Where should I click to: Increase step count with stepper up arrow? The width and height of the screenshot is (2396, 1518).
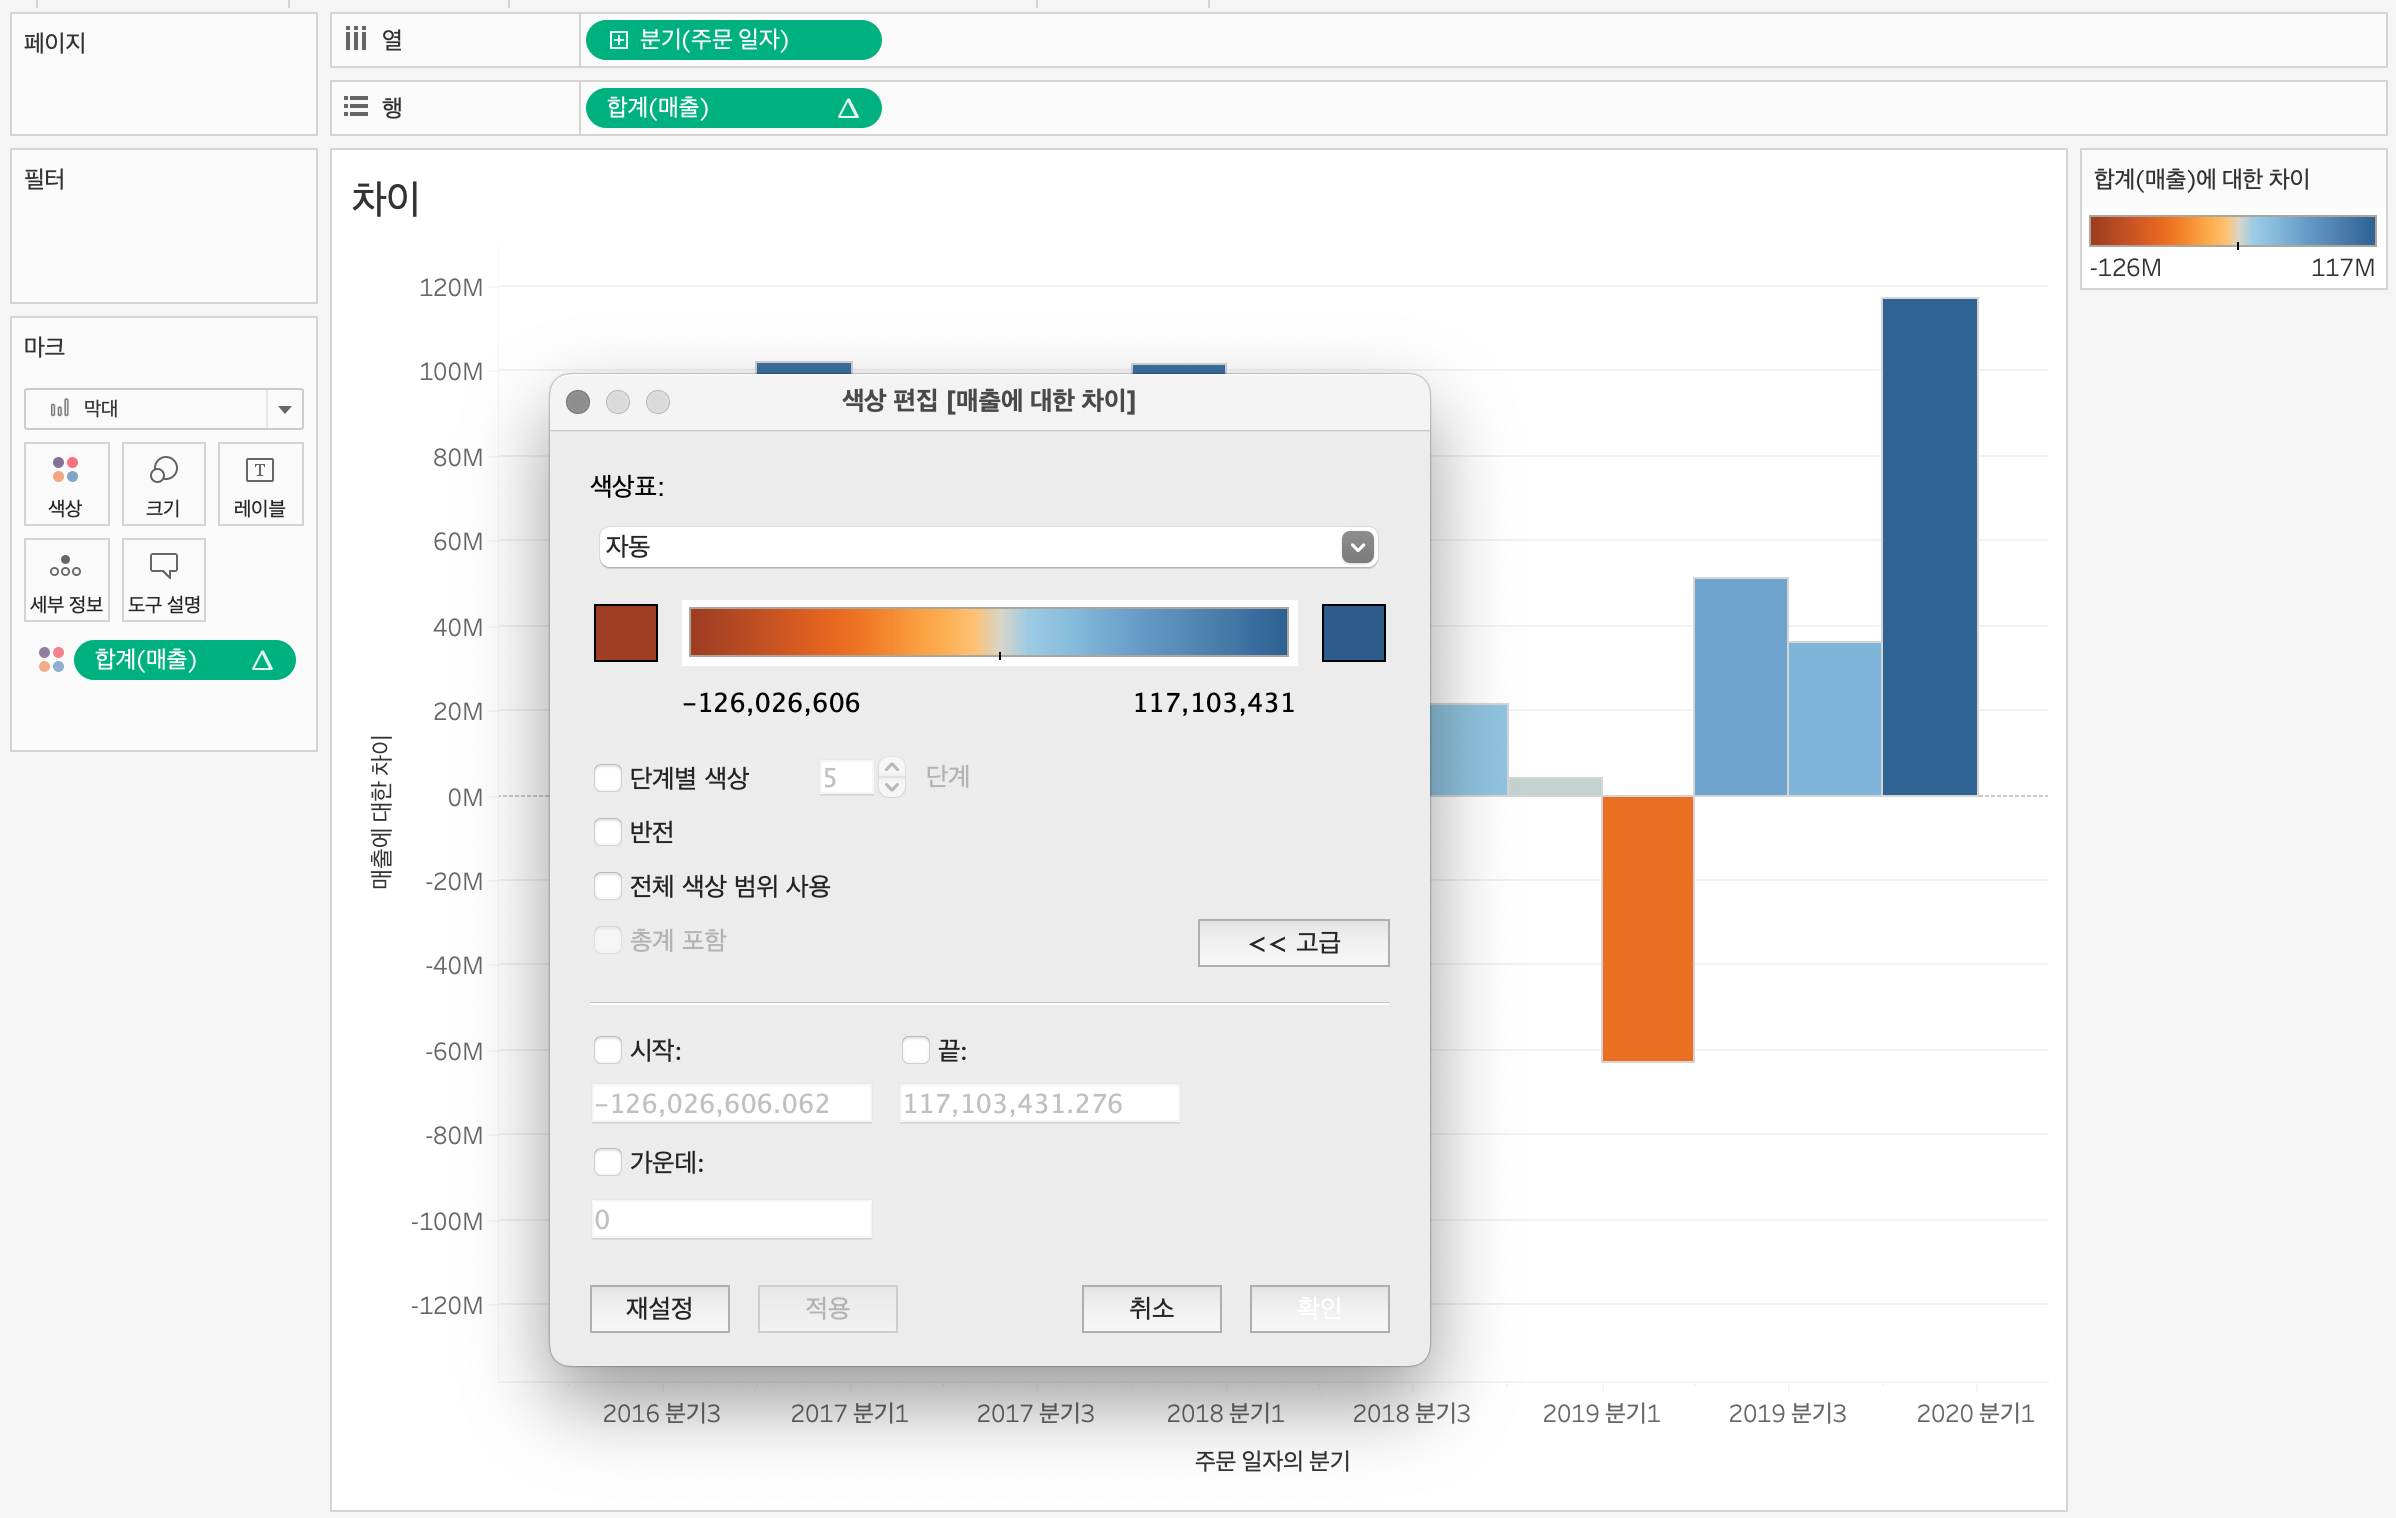892,768
